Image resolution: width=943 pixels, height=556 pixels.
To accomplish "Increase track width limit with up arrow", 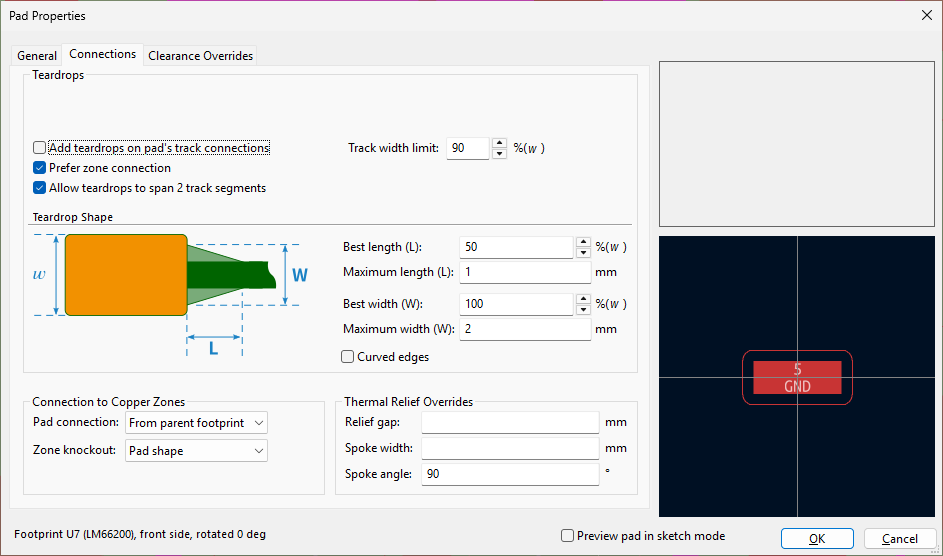I will click(499, 143).
